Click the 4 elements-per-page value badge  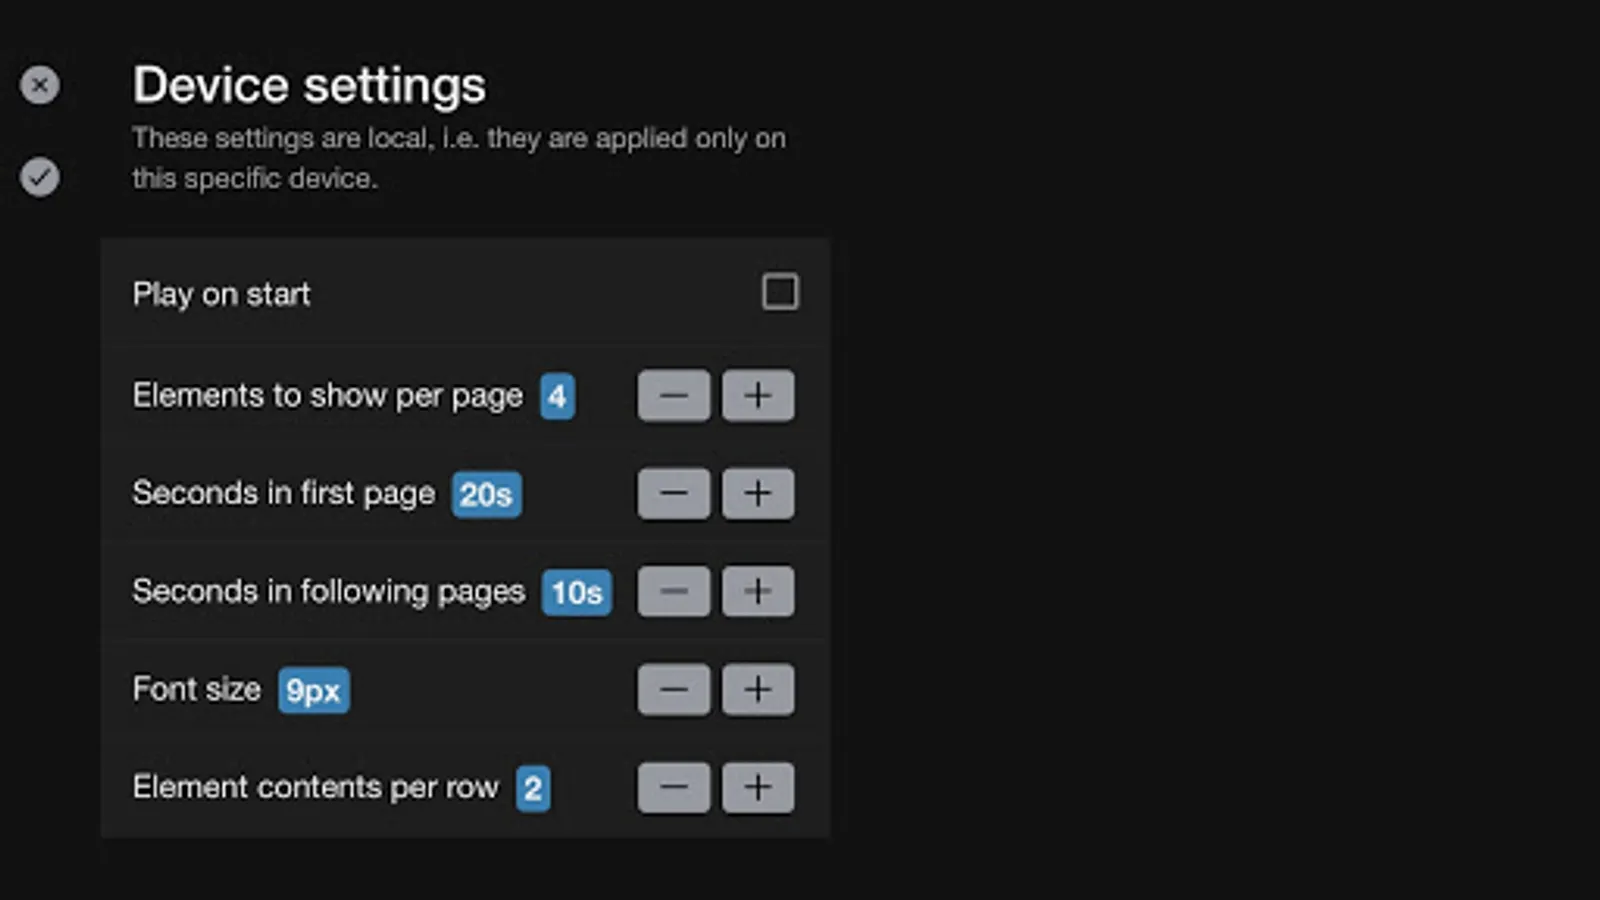[557, 396]
